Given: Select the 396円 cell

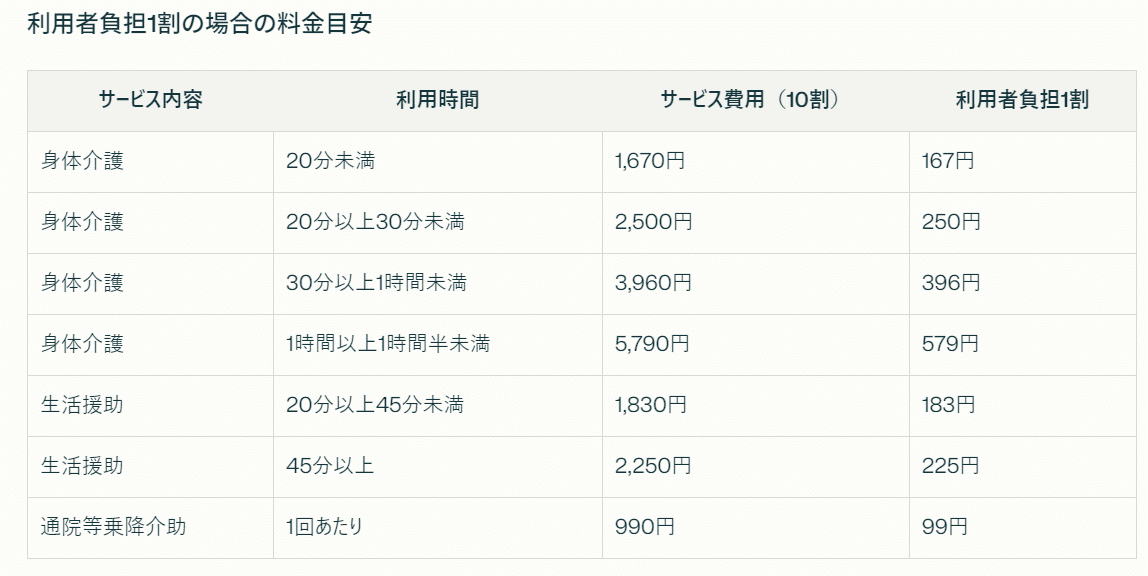Looking at the screenshot, I should pyautogui.click(x=1022, y=284).
